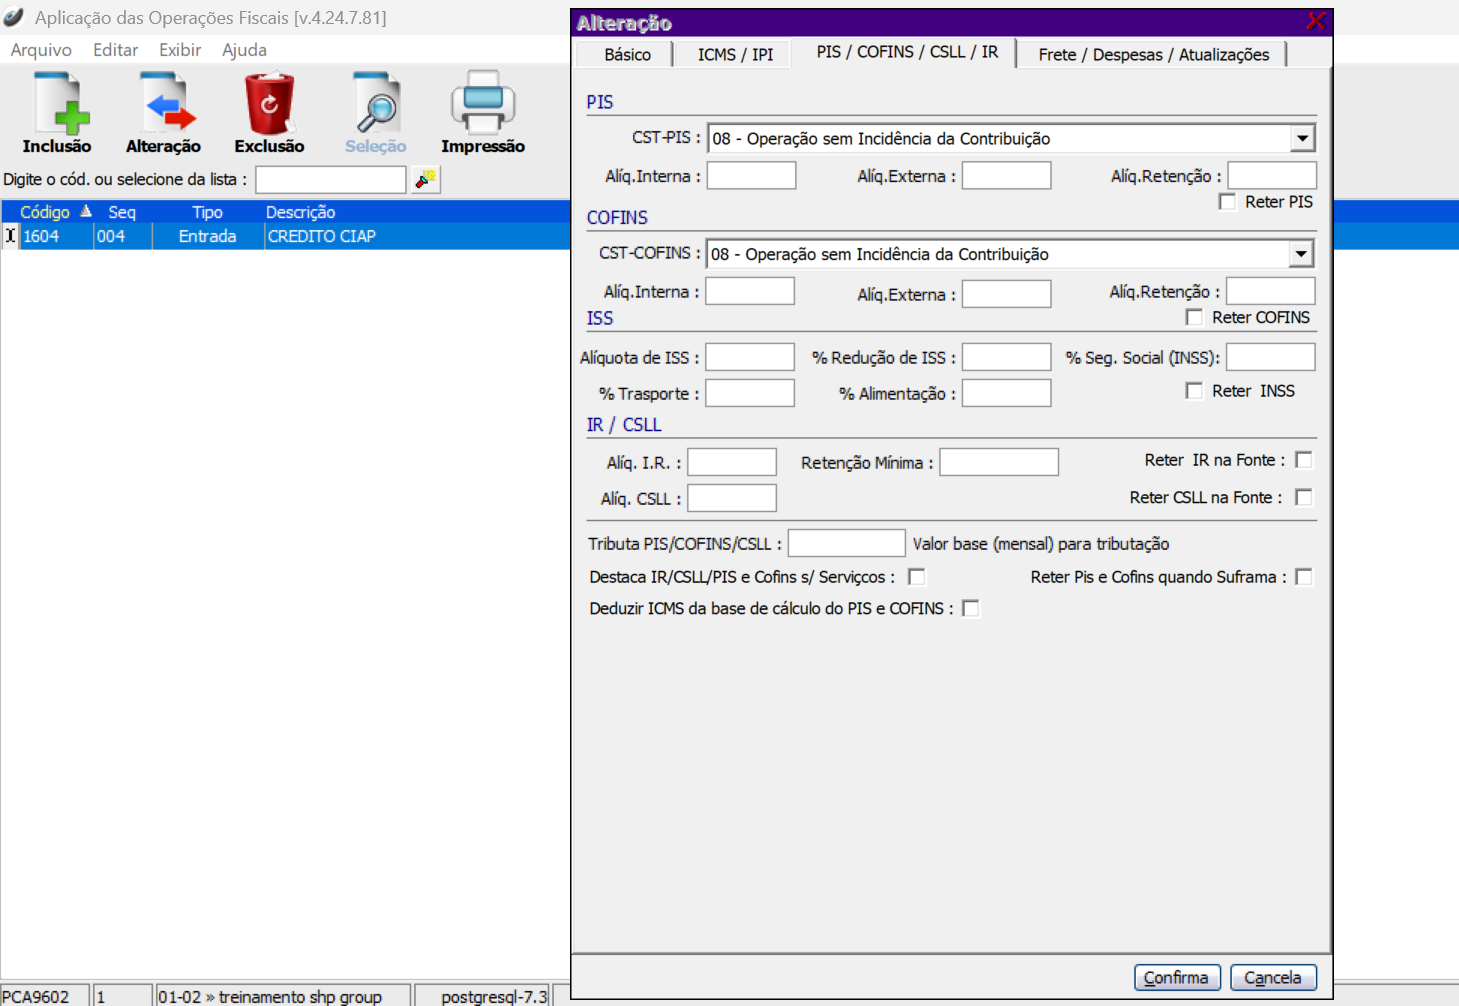Click the Seleção magnifier icon
The image size is (1459, 1006).
(x=376, y=103)
